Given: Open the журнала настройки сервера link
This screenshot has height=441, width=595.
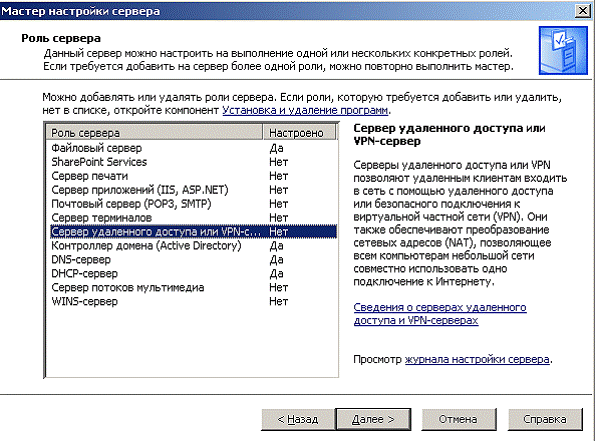Looking at the screenshot, I should tap(477, 359).
